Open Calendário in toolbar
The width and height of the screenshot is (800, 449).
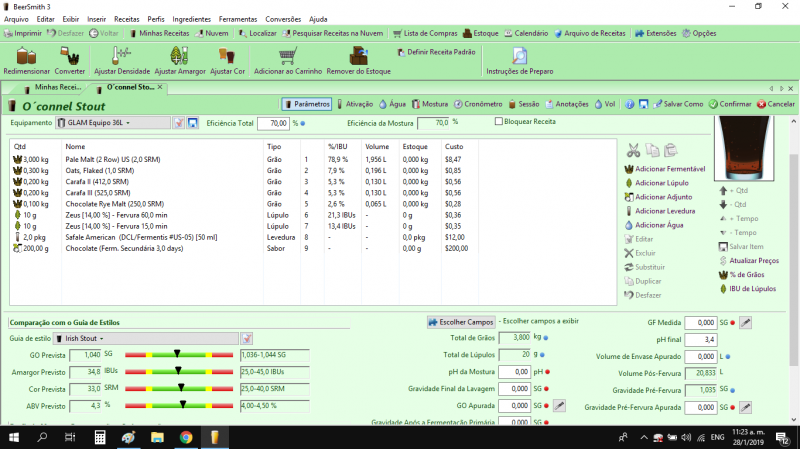pos(526,33)
